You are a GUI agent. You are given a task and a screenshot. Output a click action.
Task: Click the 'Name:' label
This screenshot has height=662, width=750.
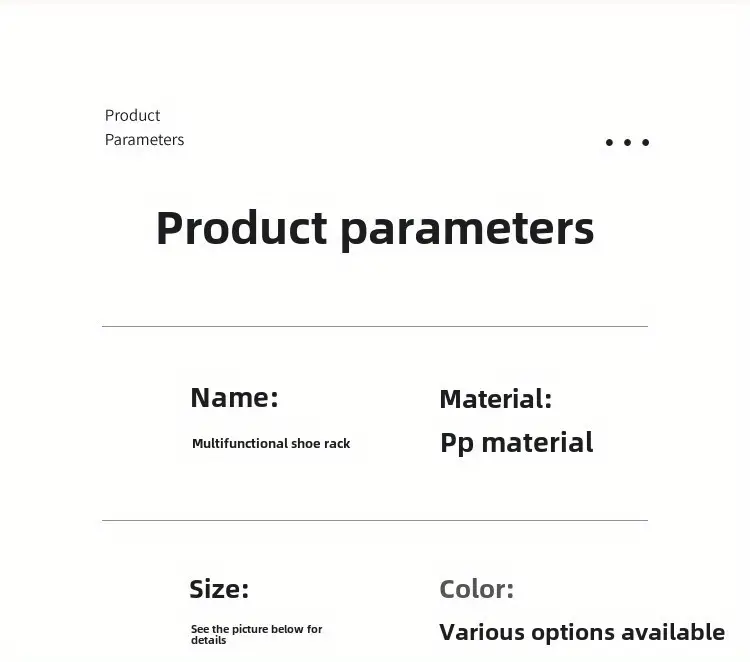click(x=234, y=397)
